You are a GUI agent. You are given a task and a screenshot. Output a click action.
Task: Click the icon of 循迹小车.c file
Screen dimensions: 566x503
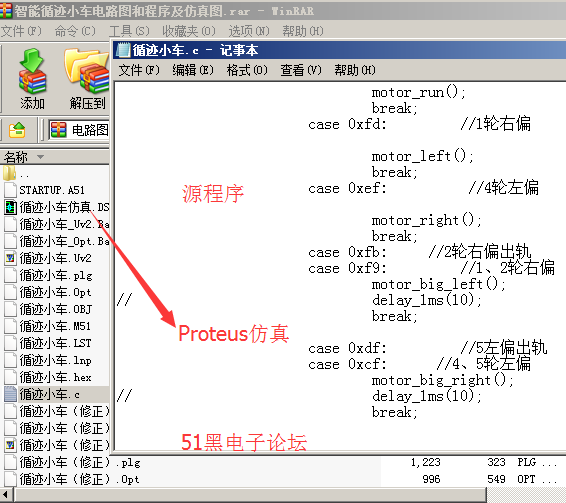pos(10,394)
